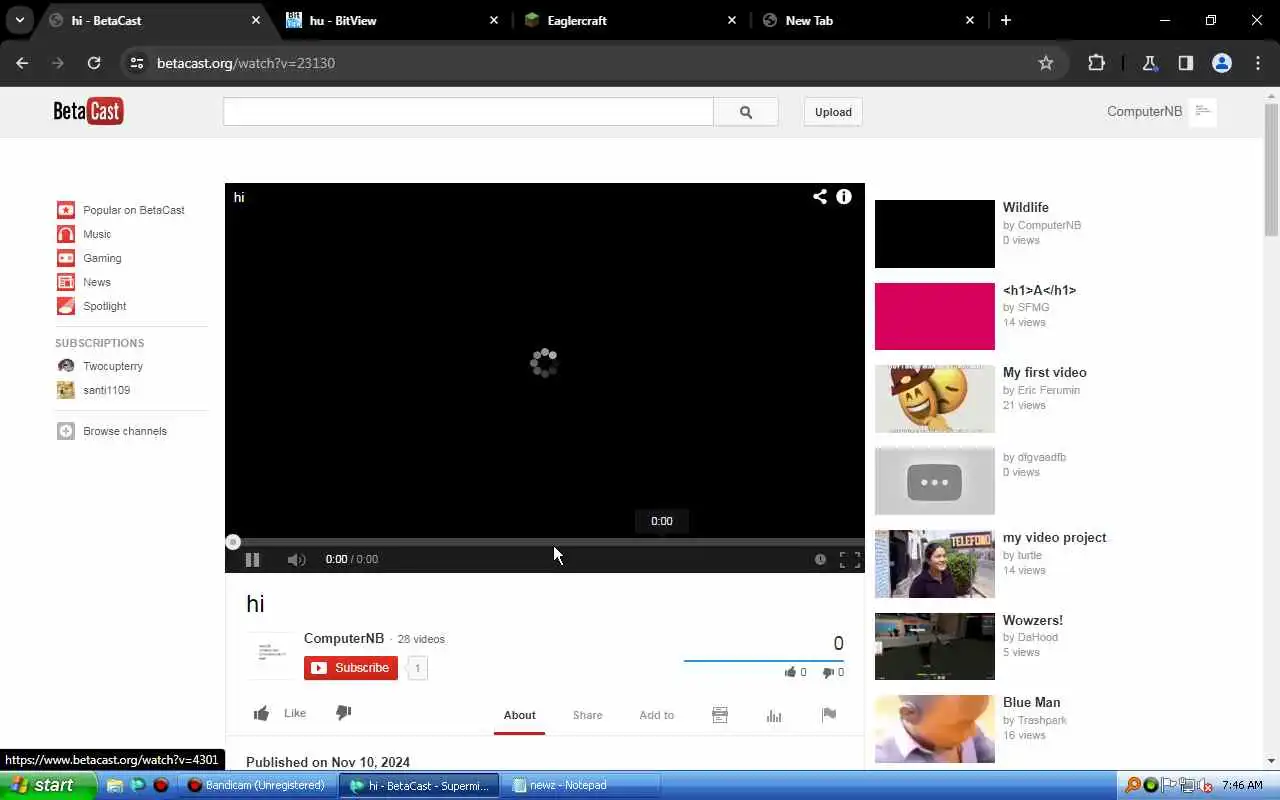
Task: Open a new browser tab with plus
Action: click(x=1006, y=20)
